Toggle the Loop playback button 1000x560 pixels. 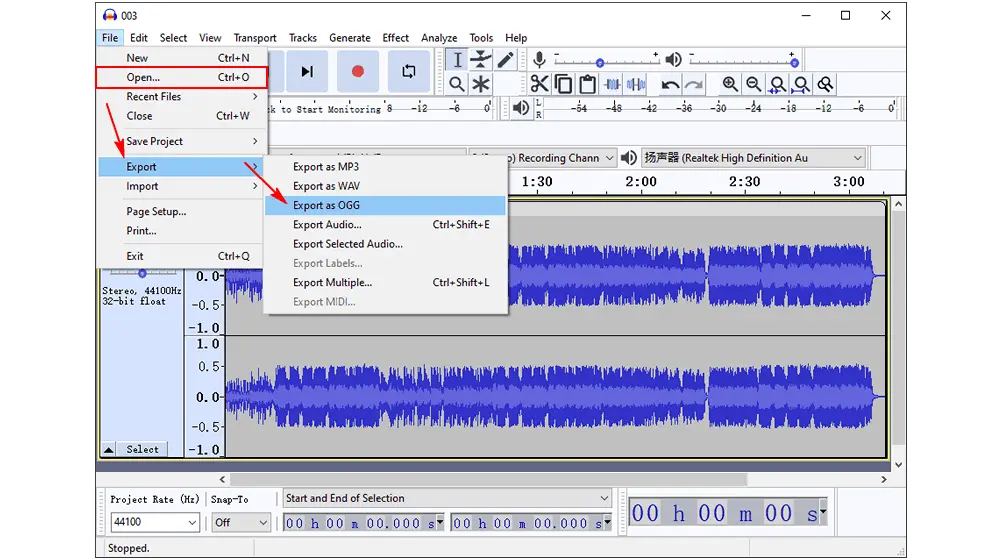tap(409, 71)
